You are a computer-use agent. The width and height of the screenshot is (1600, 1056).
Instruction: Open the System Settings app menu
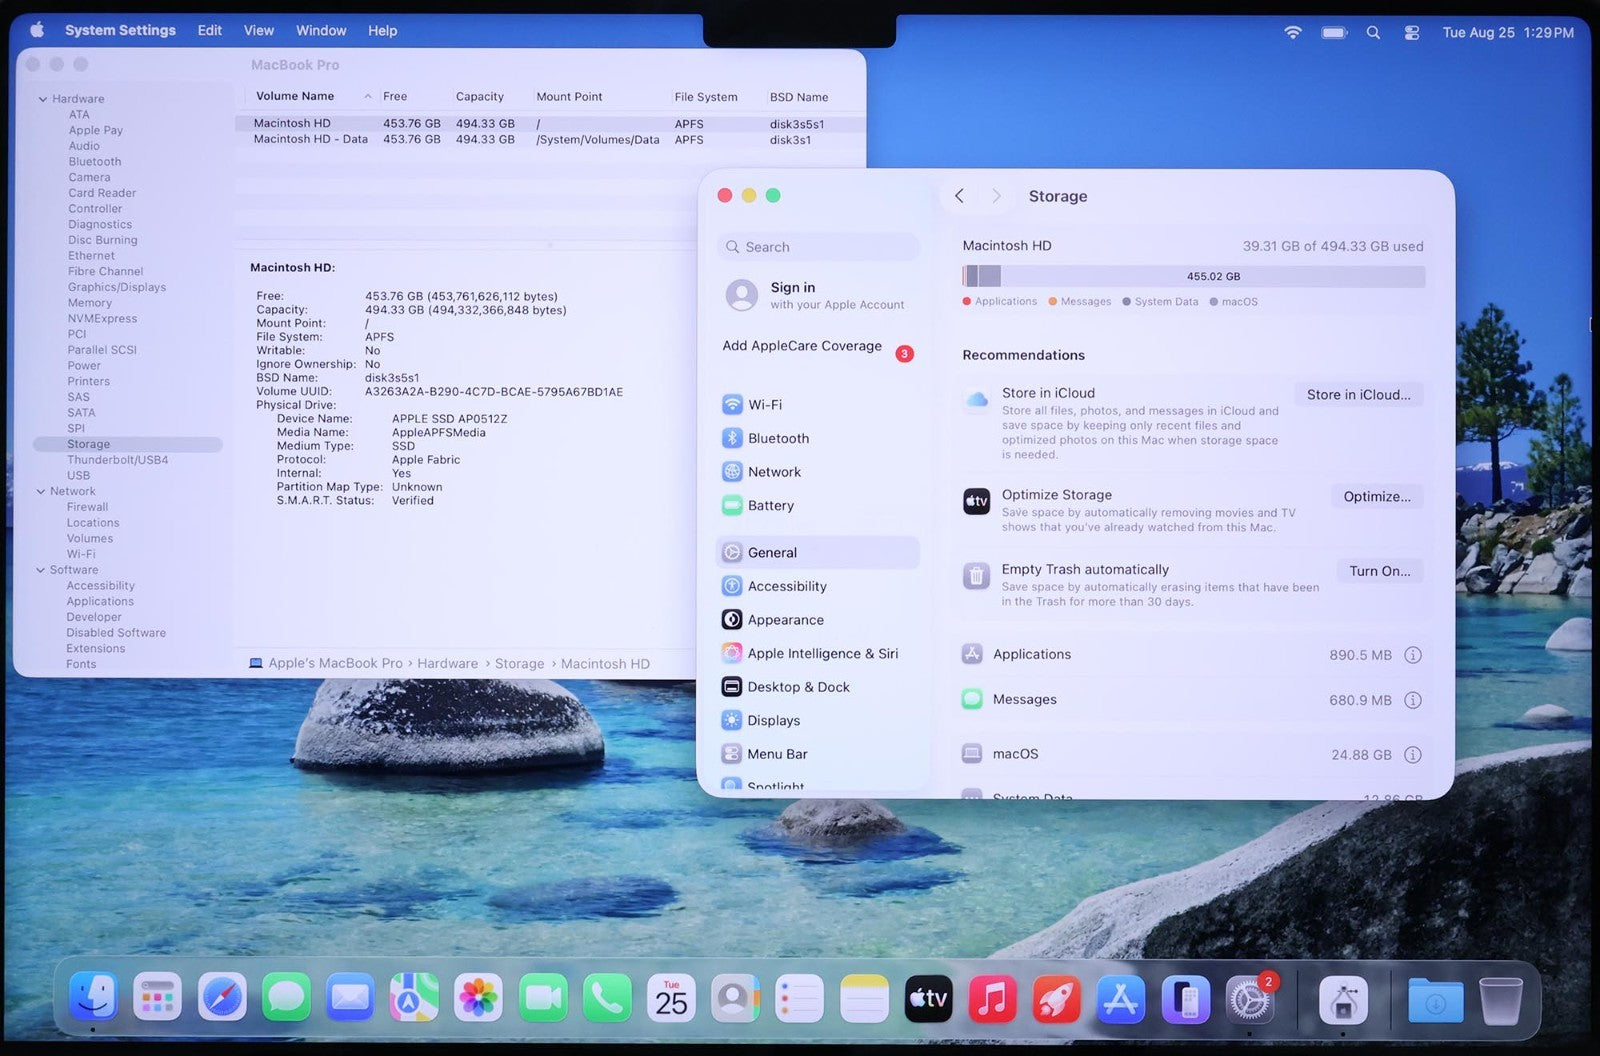coord(120,30)
